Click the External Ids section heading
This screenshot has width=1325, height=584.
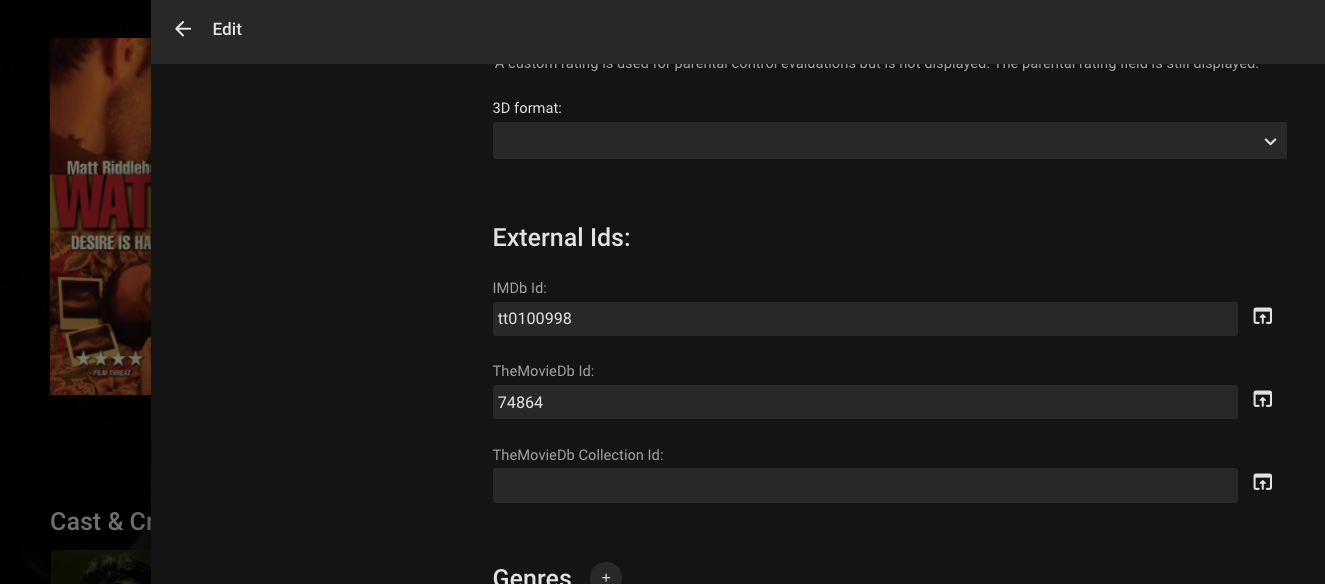[x=561, y=238]
